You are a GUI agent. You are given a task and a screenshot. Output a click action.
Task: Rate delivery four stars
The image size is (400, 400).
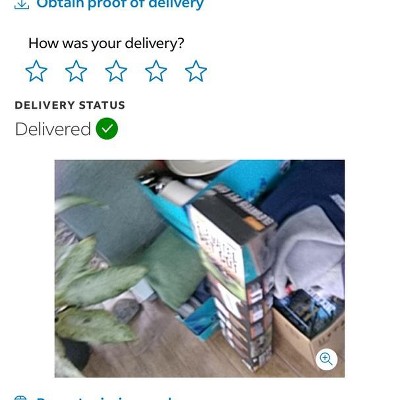156,71
